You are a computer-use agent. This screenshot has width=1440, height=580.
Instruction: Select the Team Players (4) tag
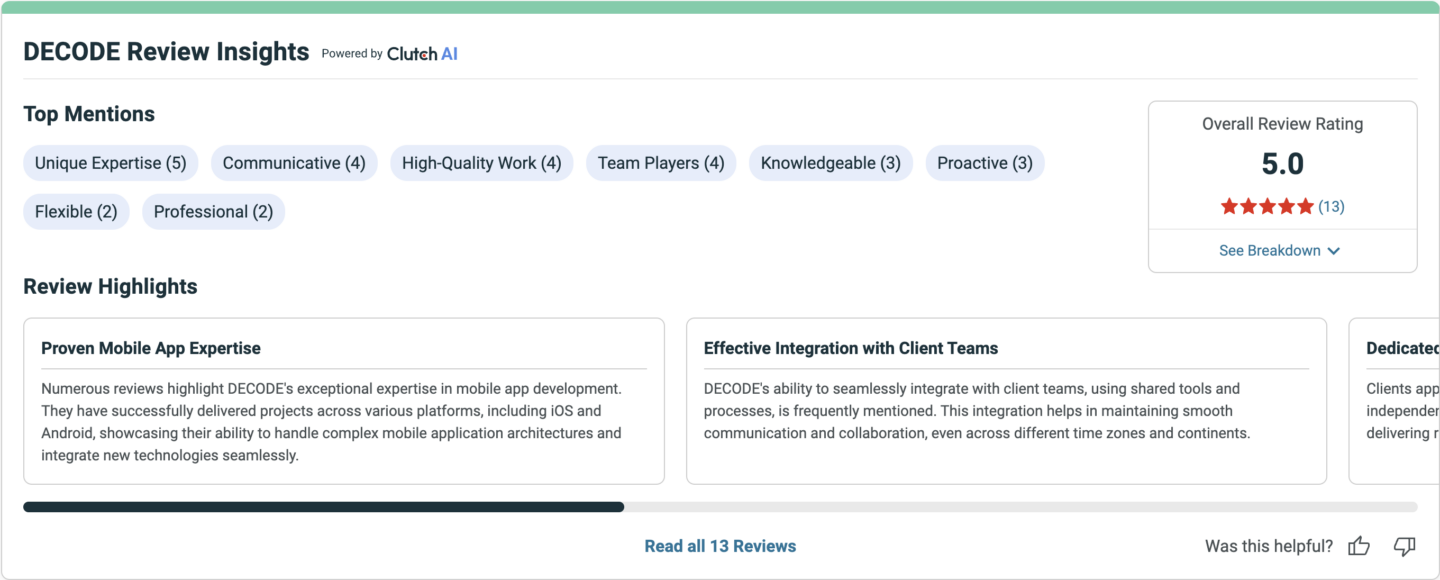pos(661,163)
